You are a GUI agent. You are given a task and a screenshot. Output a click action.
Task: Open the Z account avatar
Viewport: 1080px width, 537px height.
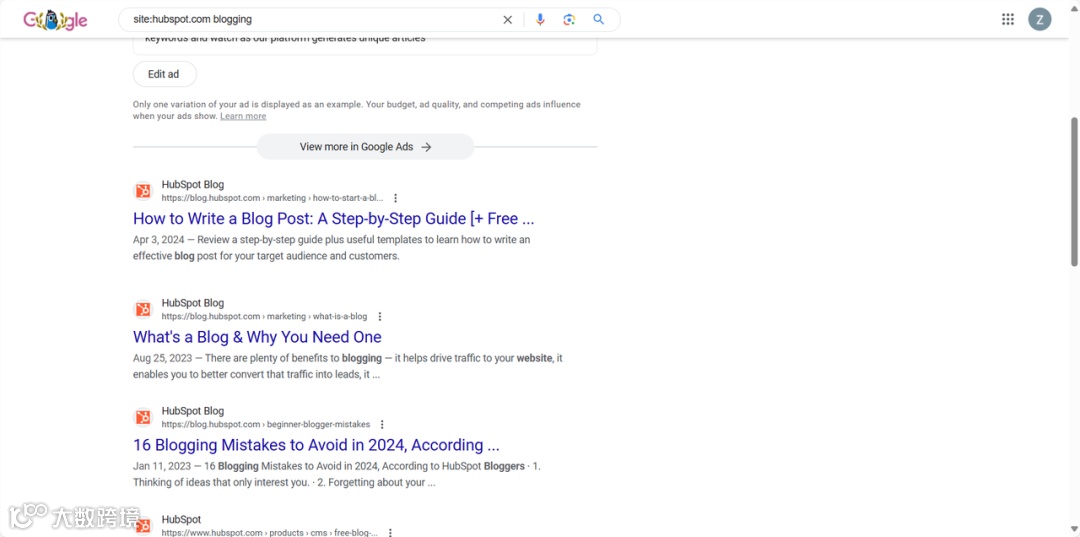pyautogui.click(x=1040, y=19)
